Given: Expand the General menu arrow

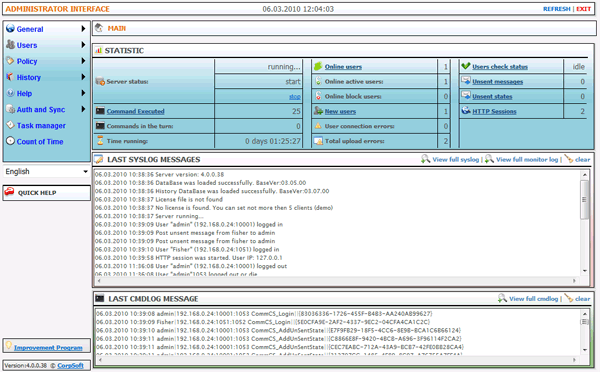Looking at the screenshot, I should coord(83,29).
